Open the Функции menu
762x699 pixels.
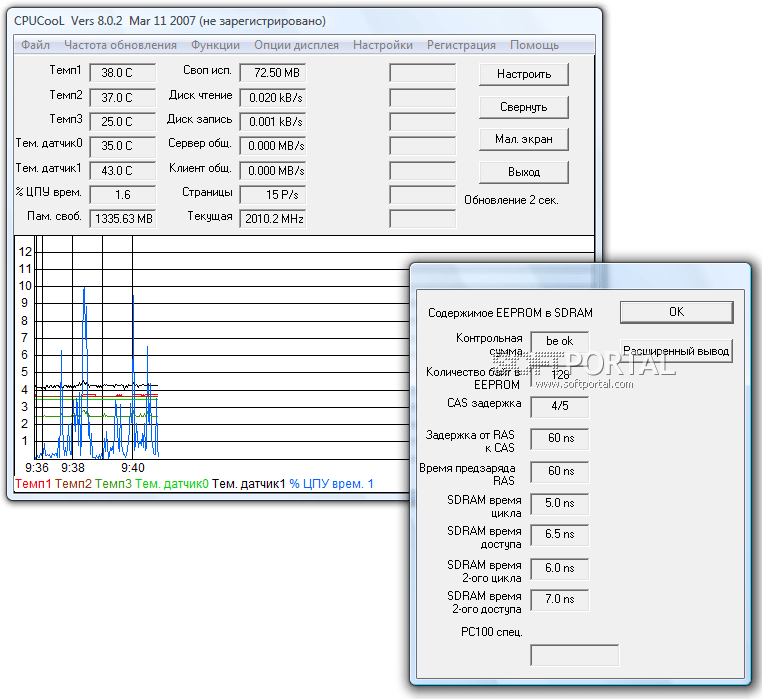tap(215, 45)
